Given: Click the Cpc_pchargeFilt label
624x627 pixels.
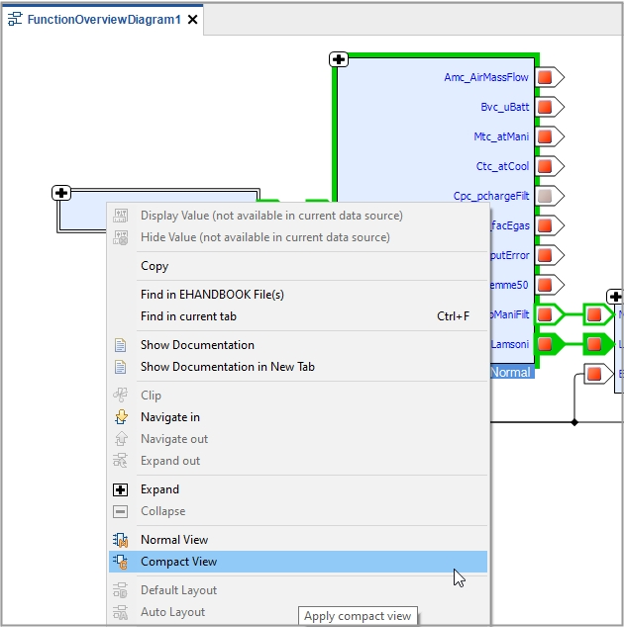Looking at the screenshot, I should click(491, 196).
